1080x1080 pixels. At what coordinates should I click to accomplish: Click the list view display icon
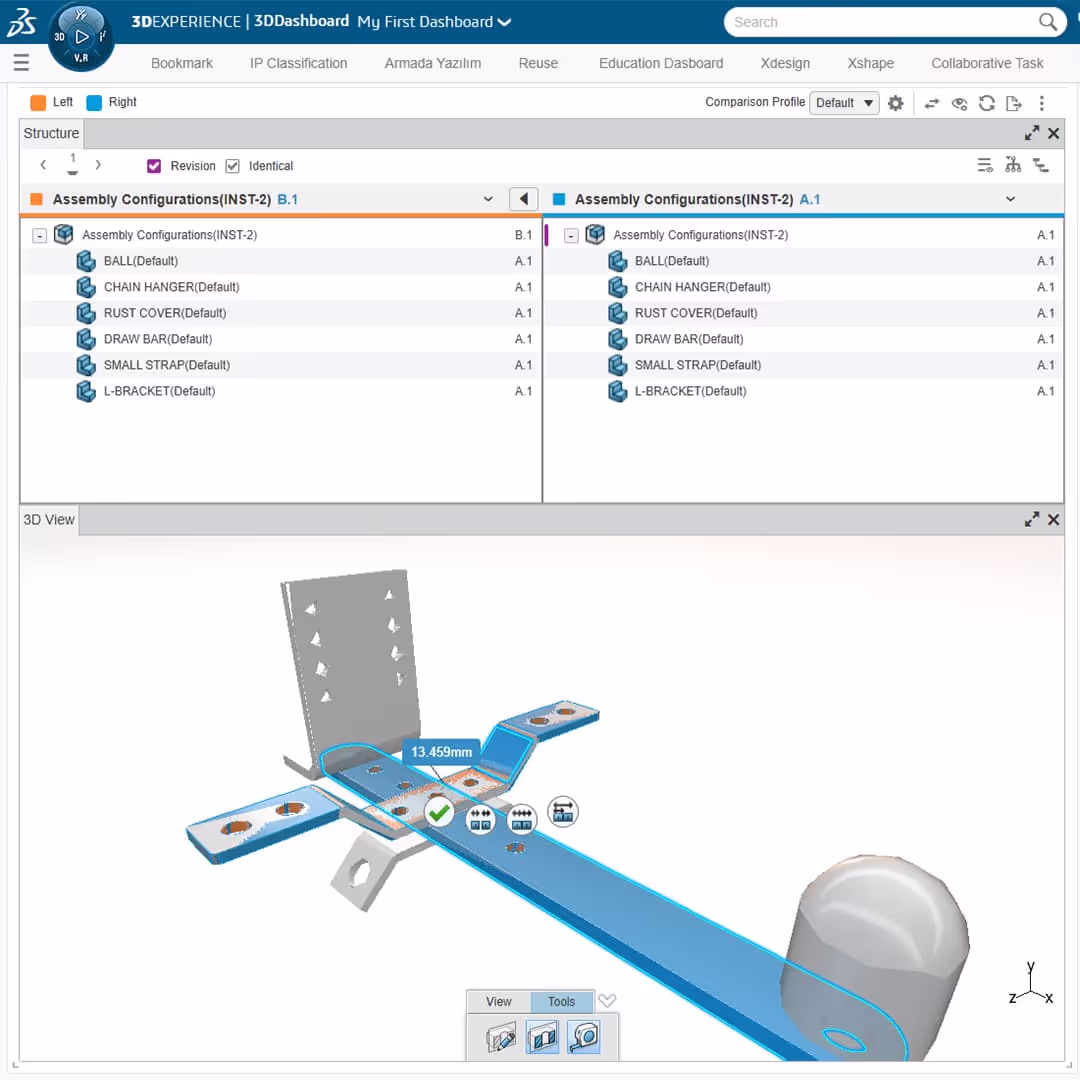(x=985, y=165)
